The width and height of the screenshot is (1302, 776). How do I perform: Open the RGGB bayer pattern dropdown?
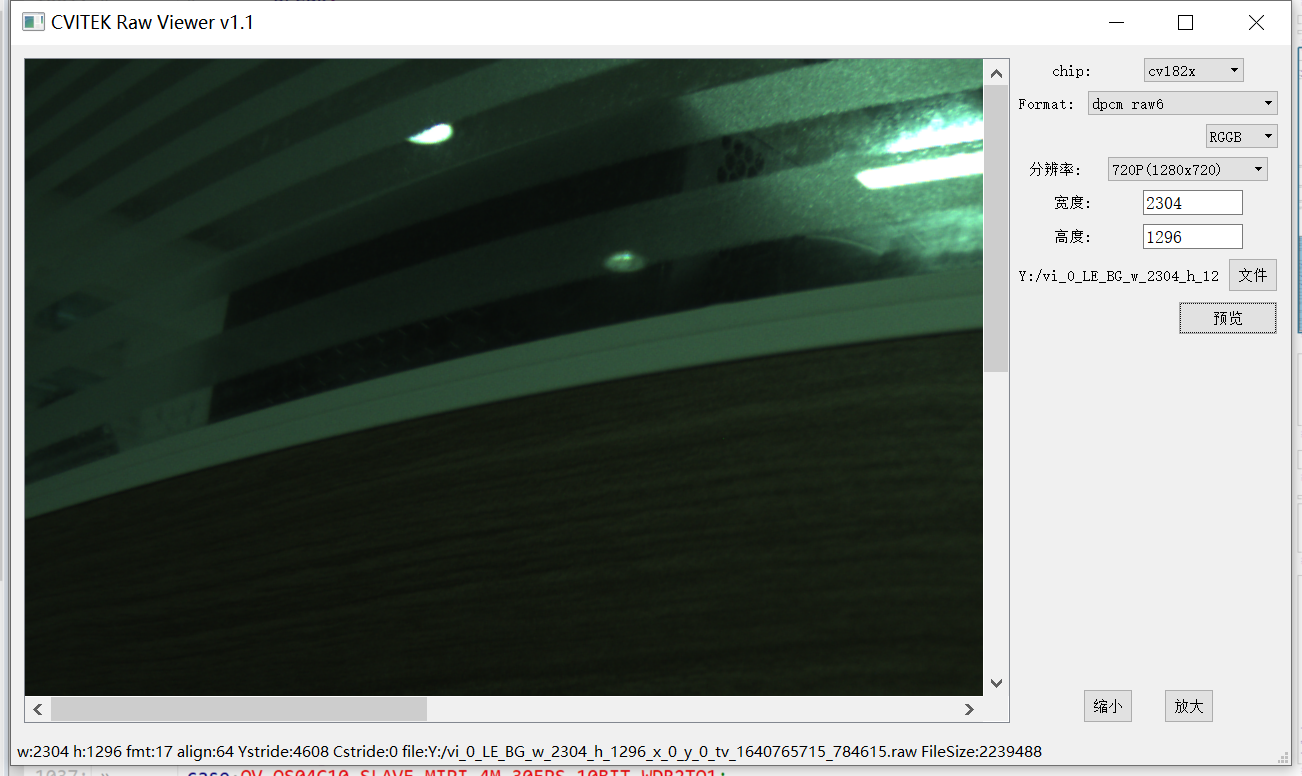pyautogui.click(x=1241, y=135)
